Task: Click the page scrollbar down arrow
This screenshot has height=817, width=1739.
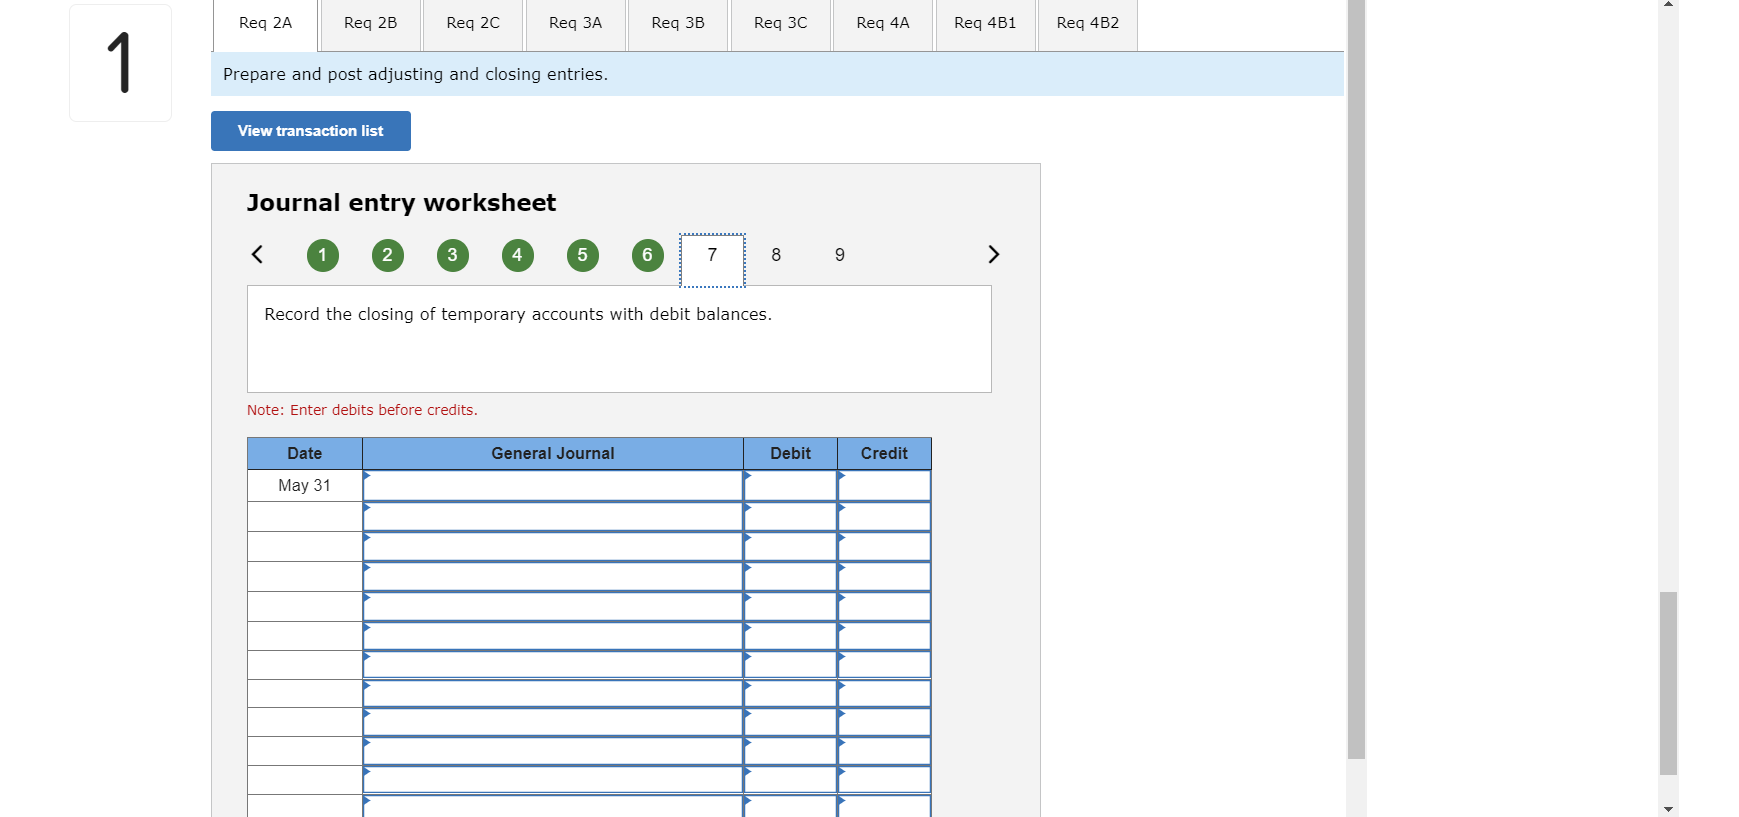Action: 1668,808
